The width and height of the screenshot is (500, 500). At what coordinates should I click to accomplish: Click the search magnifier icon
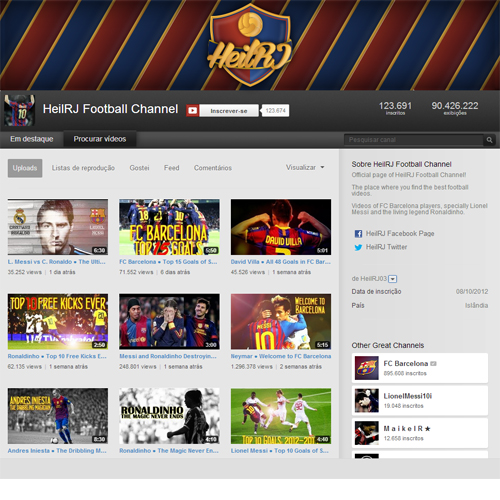click(489, 140)
